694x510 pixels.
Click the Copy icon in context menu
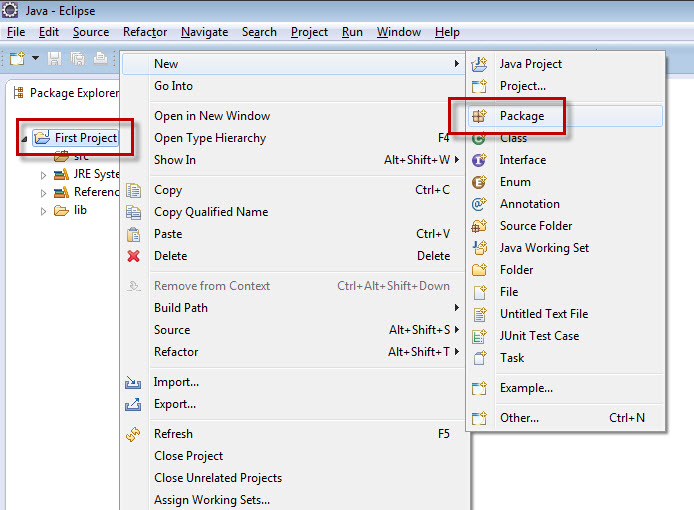pyautogui.click(x=133, y=190)
